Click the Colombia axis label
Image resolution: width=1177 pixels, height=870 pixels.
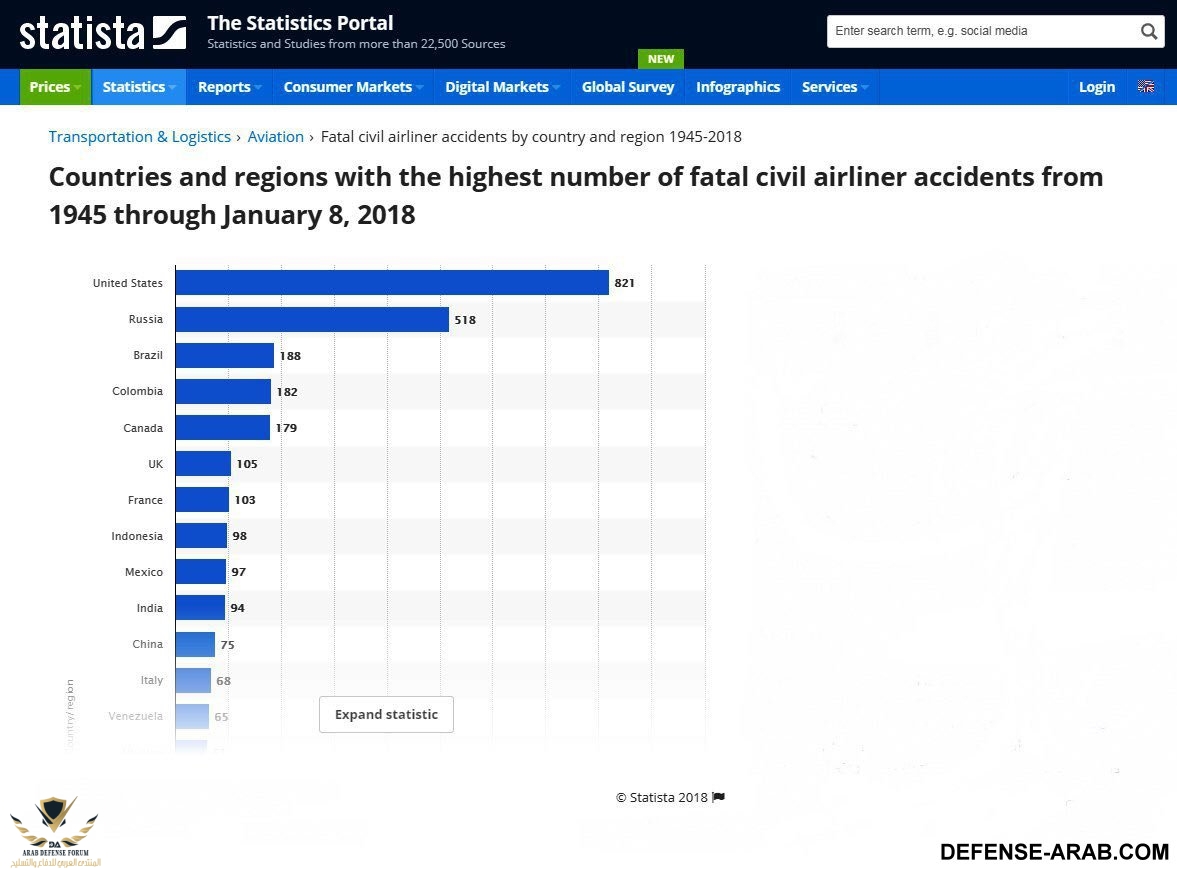point(137,391)
